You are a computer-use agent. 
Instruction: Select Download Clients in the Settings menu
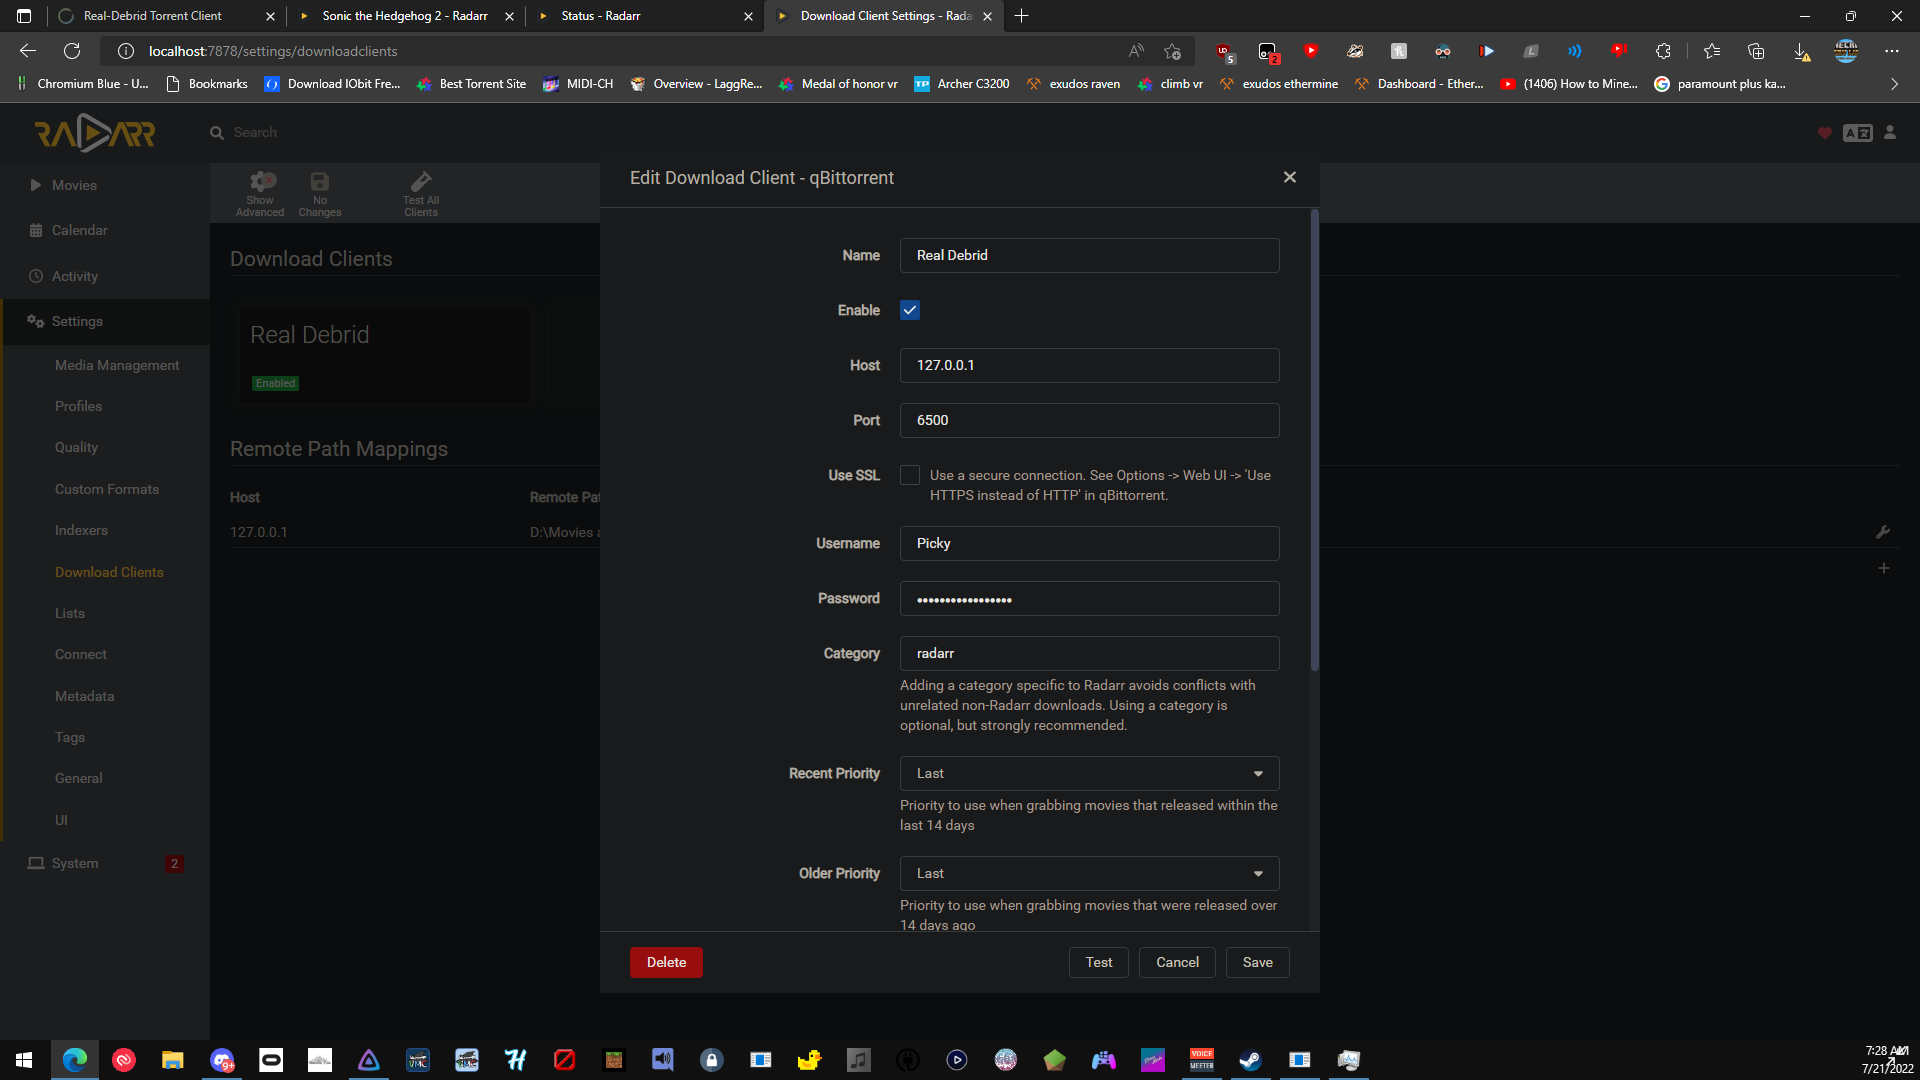point(109,571)
